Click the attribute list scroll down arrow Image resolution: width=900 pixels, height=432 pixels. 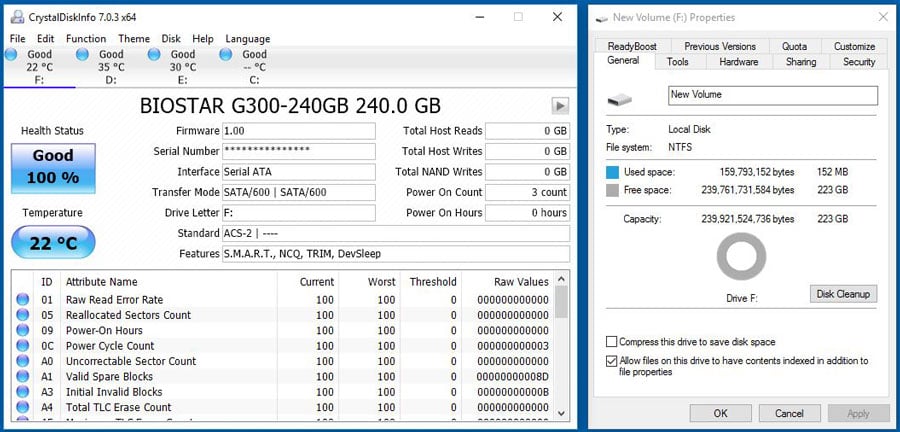coord(561,413)
